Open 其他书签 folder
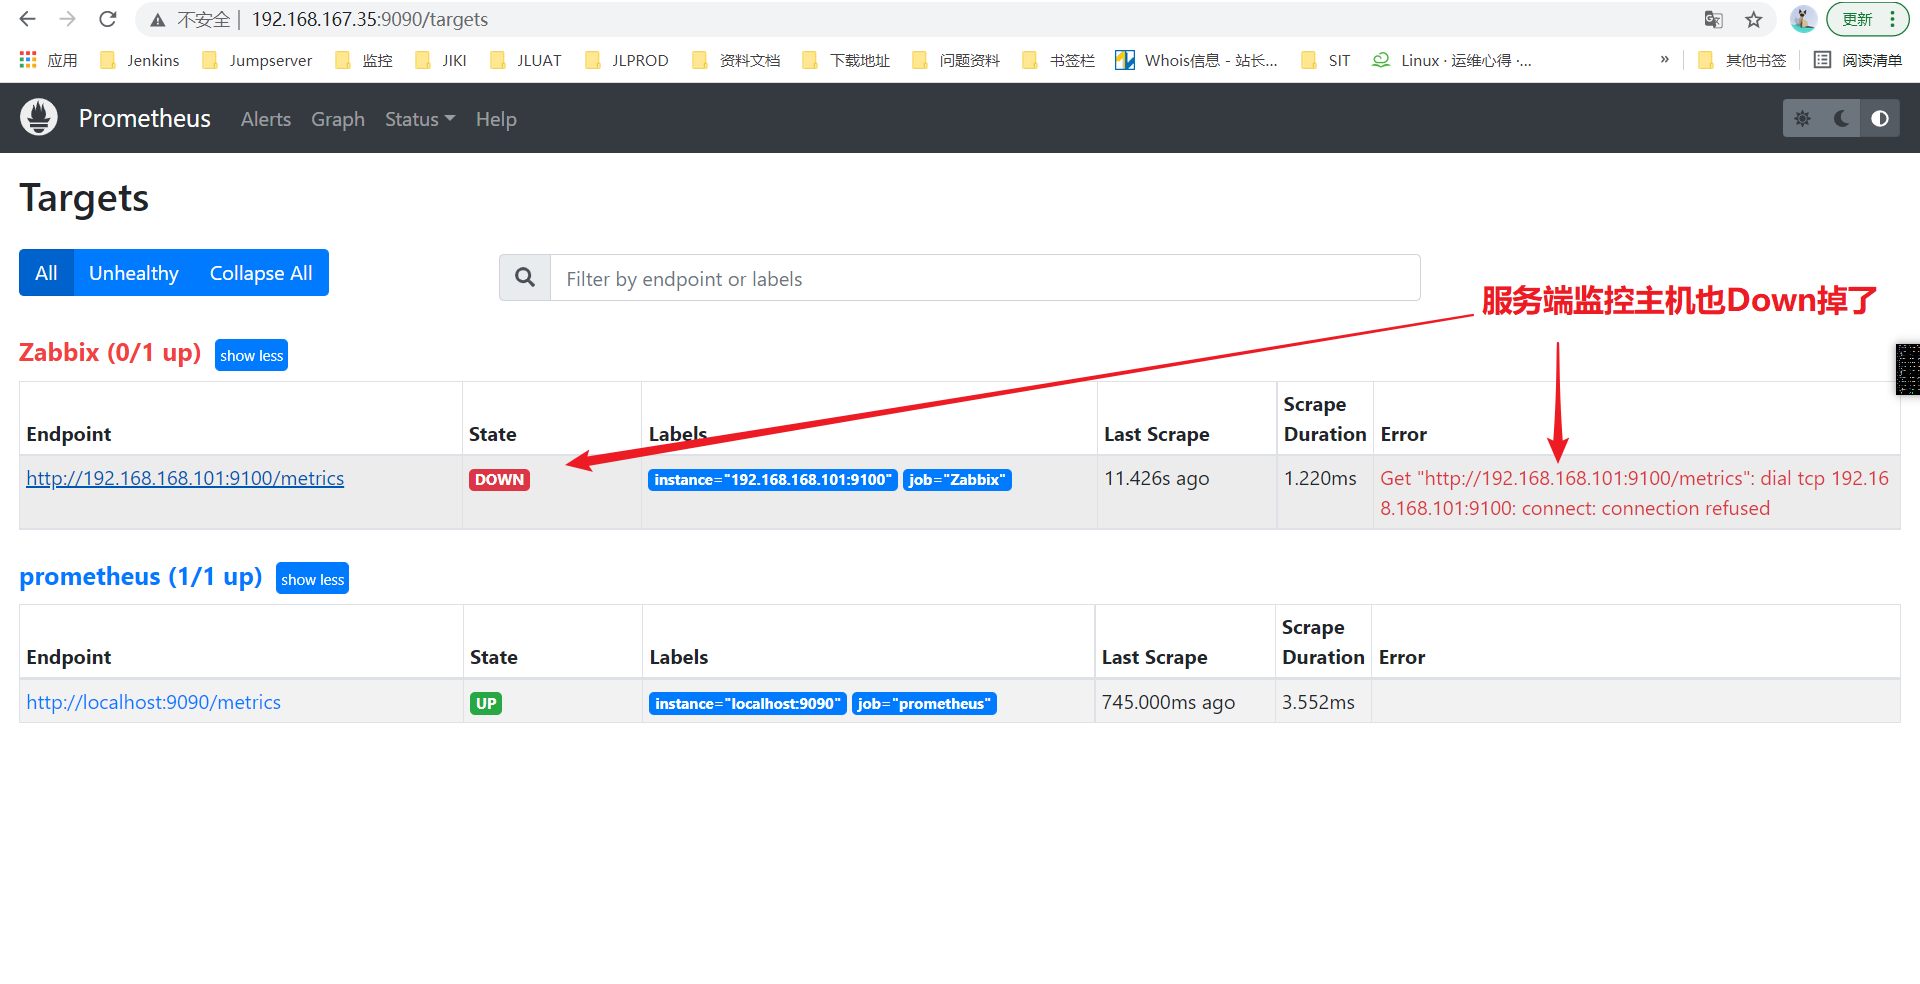The height and width of the screenshot is (984, 1920). 1743,60
